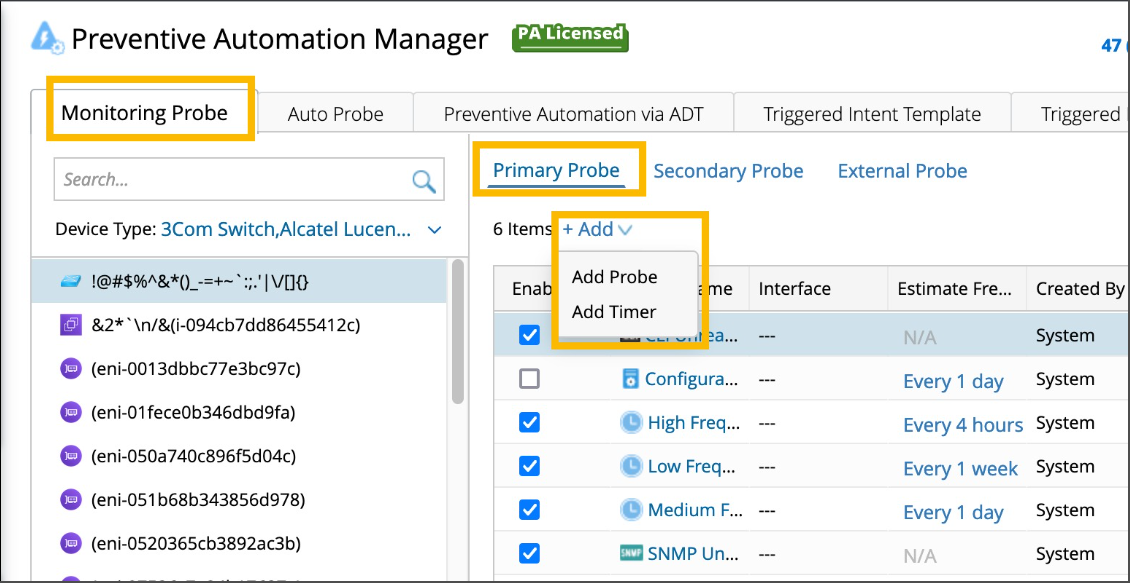This screenshot has height=584, width=1130.
Task: Click the device list vertical scrollbar
Action: pyautogui.click(x=457, y=330)
